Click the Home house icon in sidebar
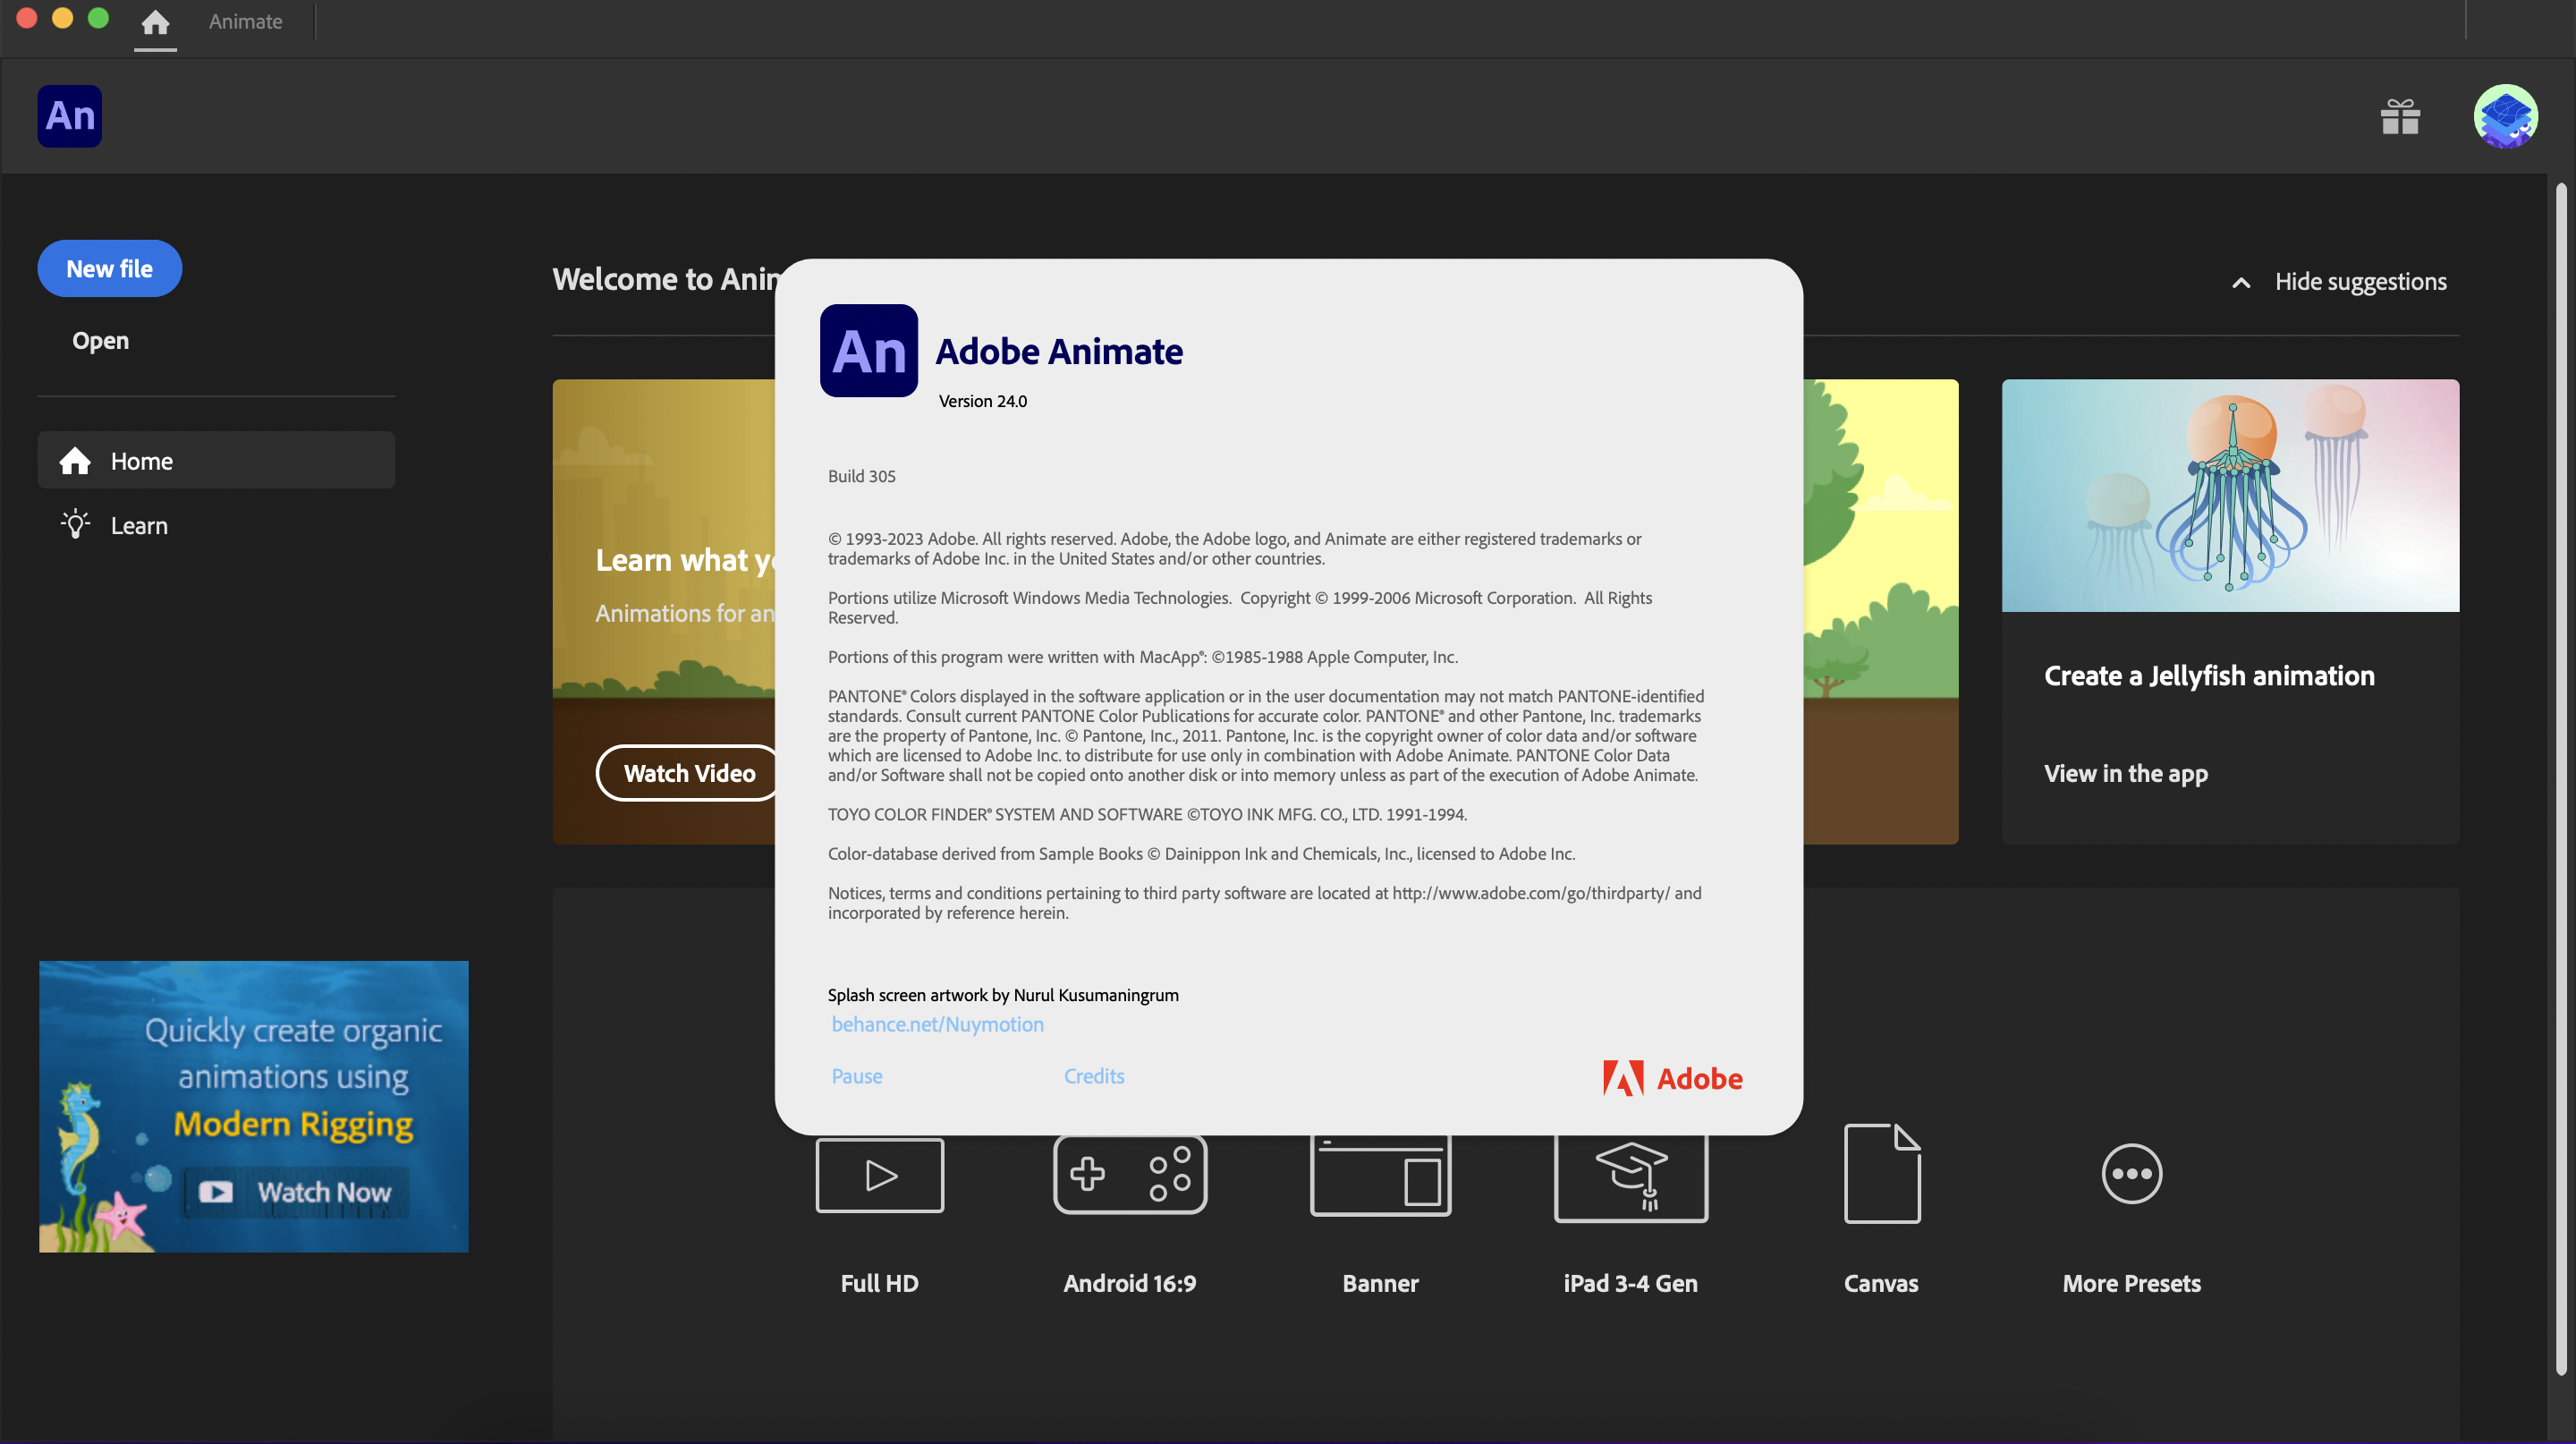Image resolution: width=2576 pixels, height=1444 pixels. (75, 461)
